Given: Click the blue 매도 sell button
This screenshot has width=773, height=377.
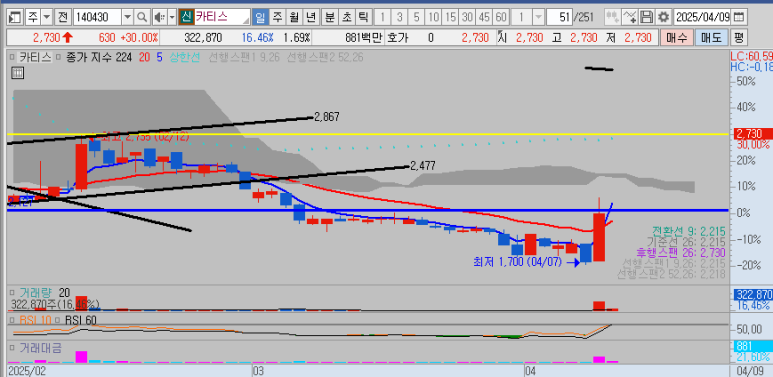Looking at the screenshot, I should tap(711, 38).
